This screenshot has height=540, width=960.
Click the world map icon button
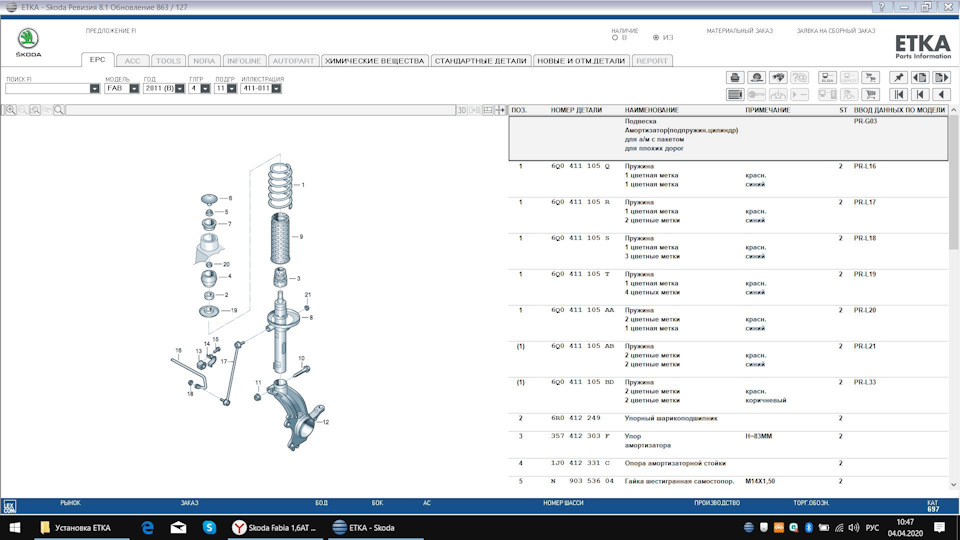point(778,78)
